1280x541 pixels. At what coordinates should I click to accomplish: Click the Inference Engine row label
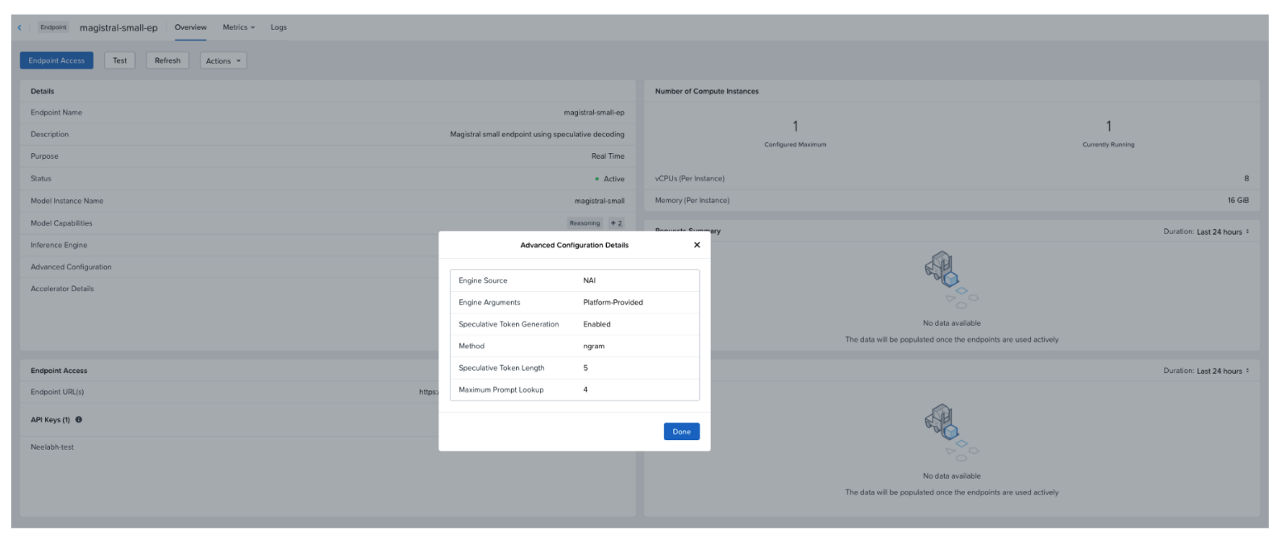click(x=58, y=245)
